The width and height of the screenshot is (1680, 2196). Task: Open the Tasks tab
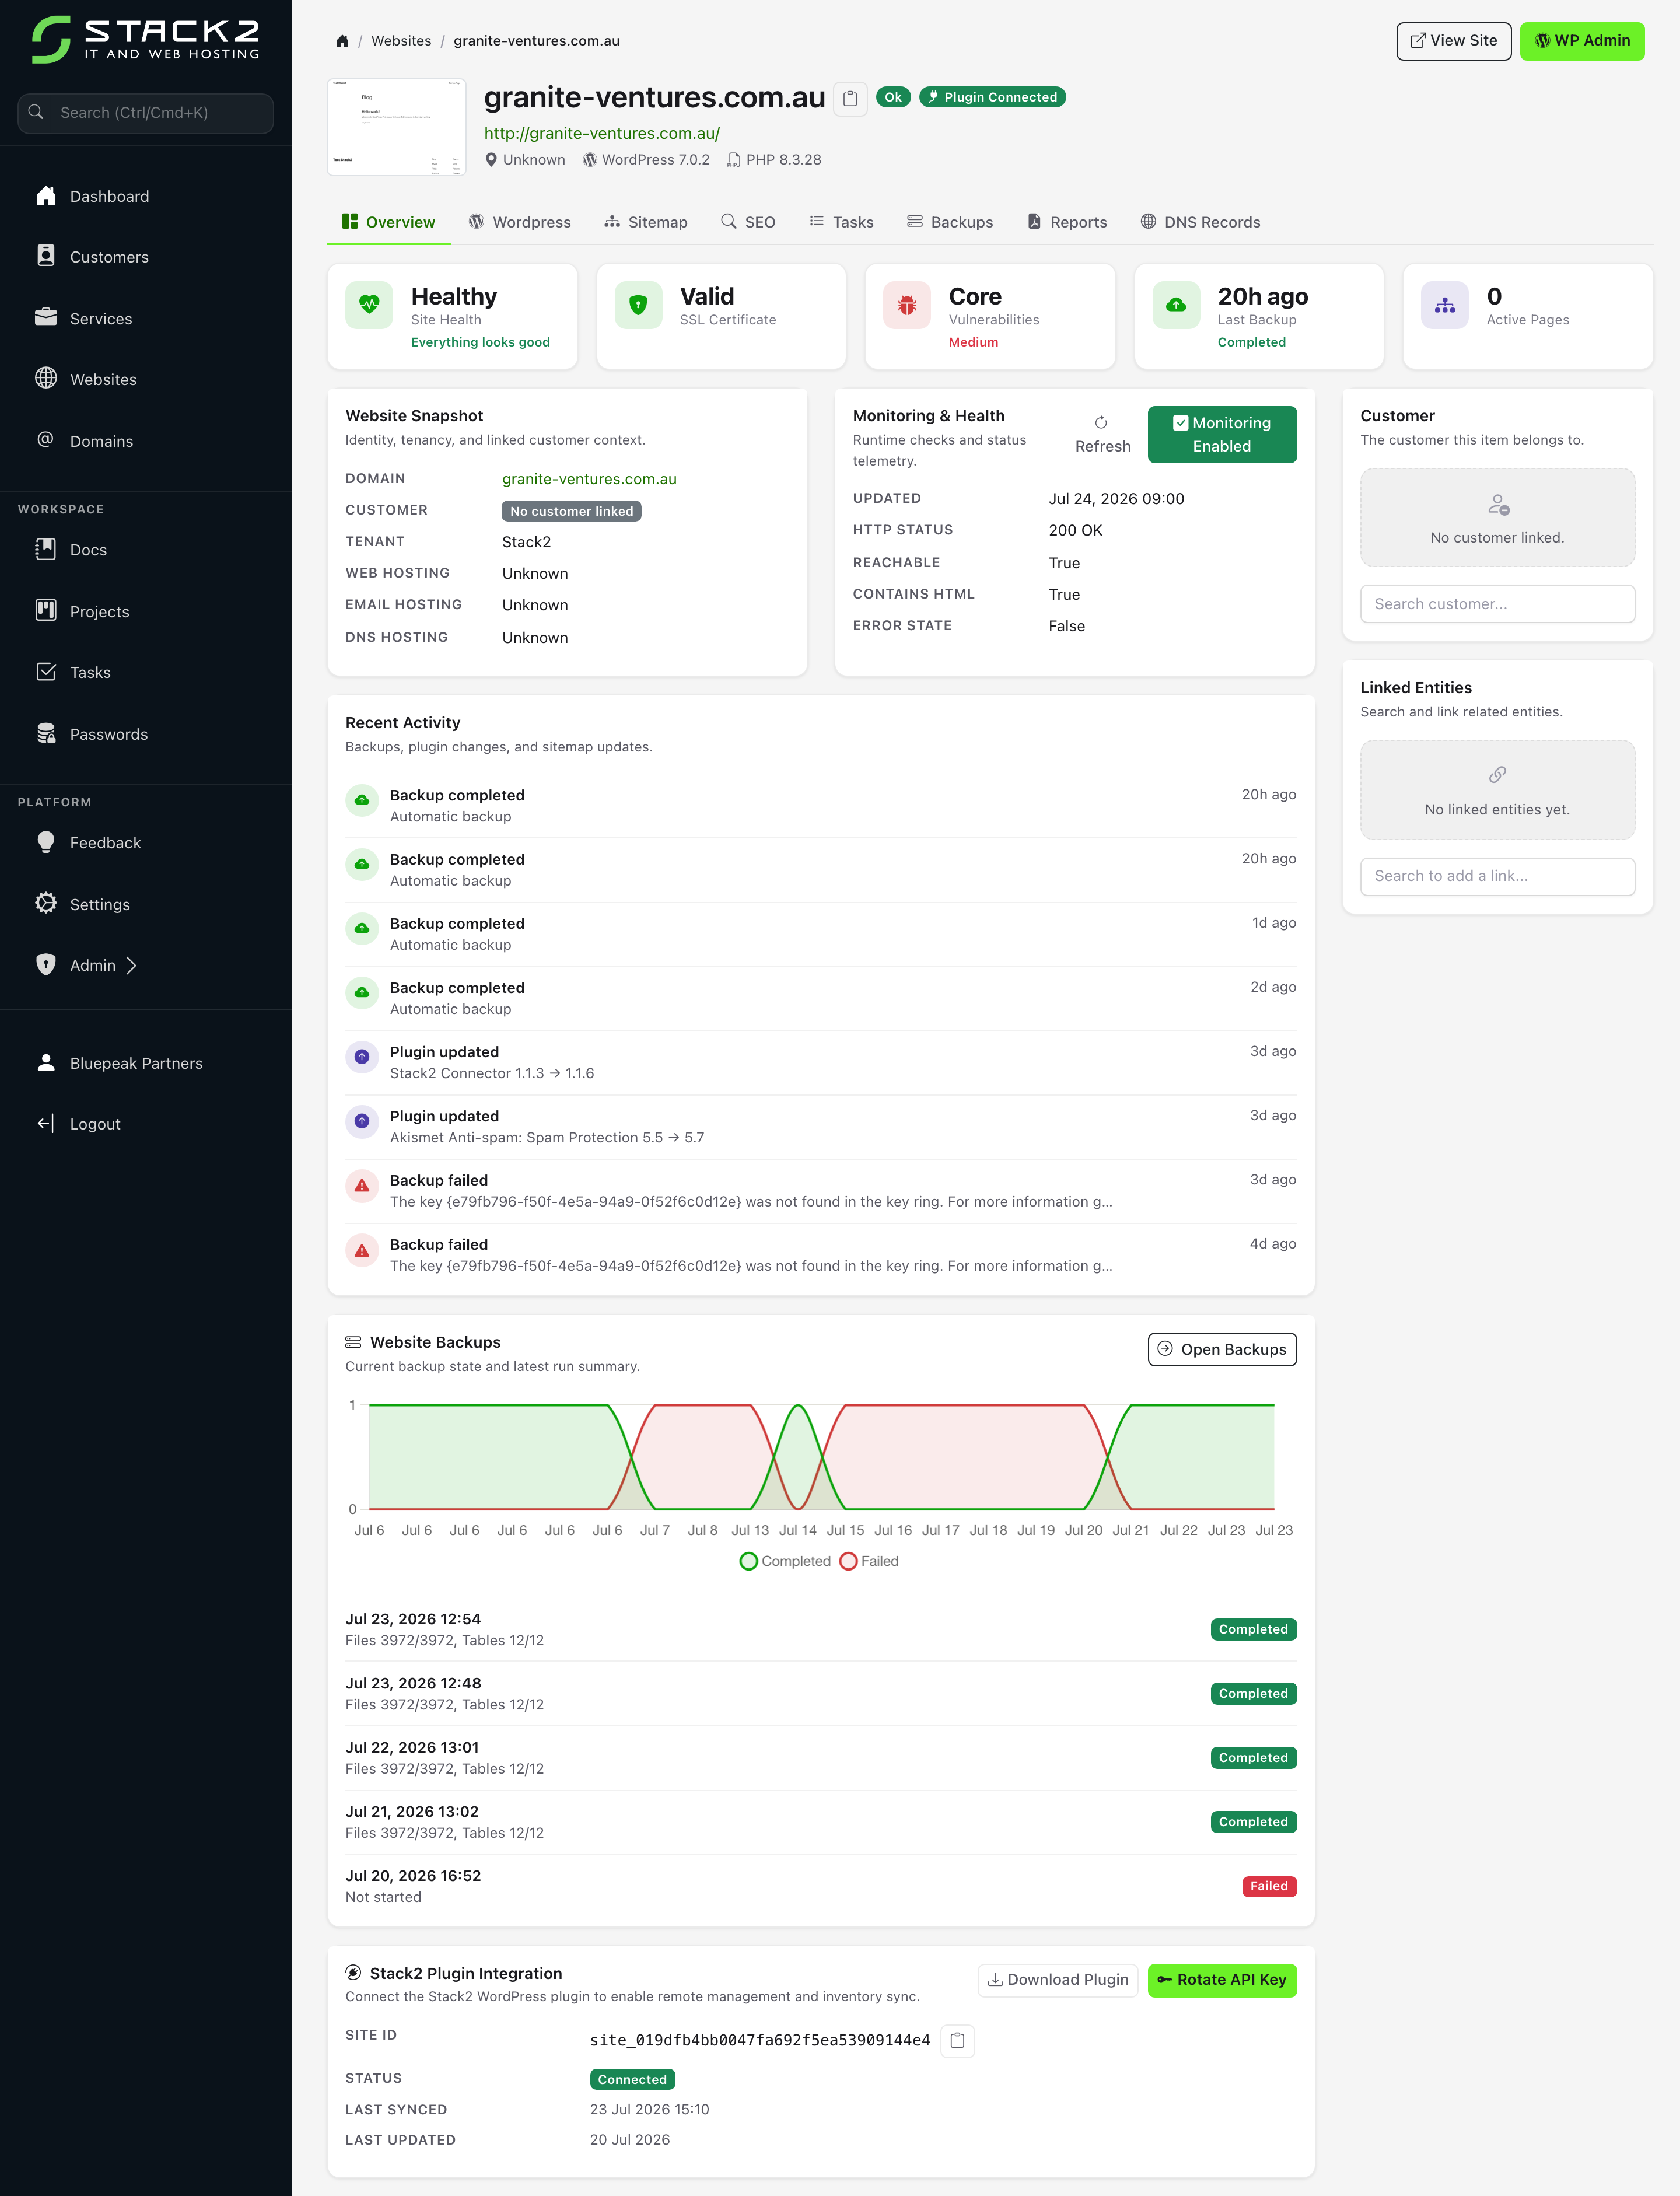[x=841, y=222]
